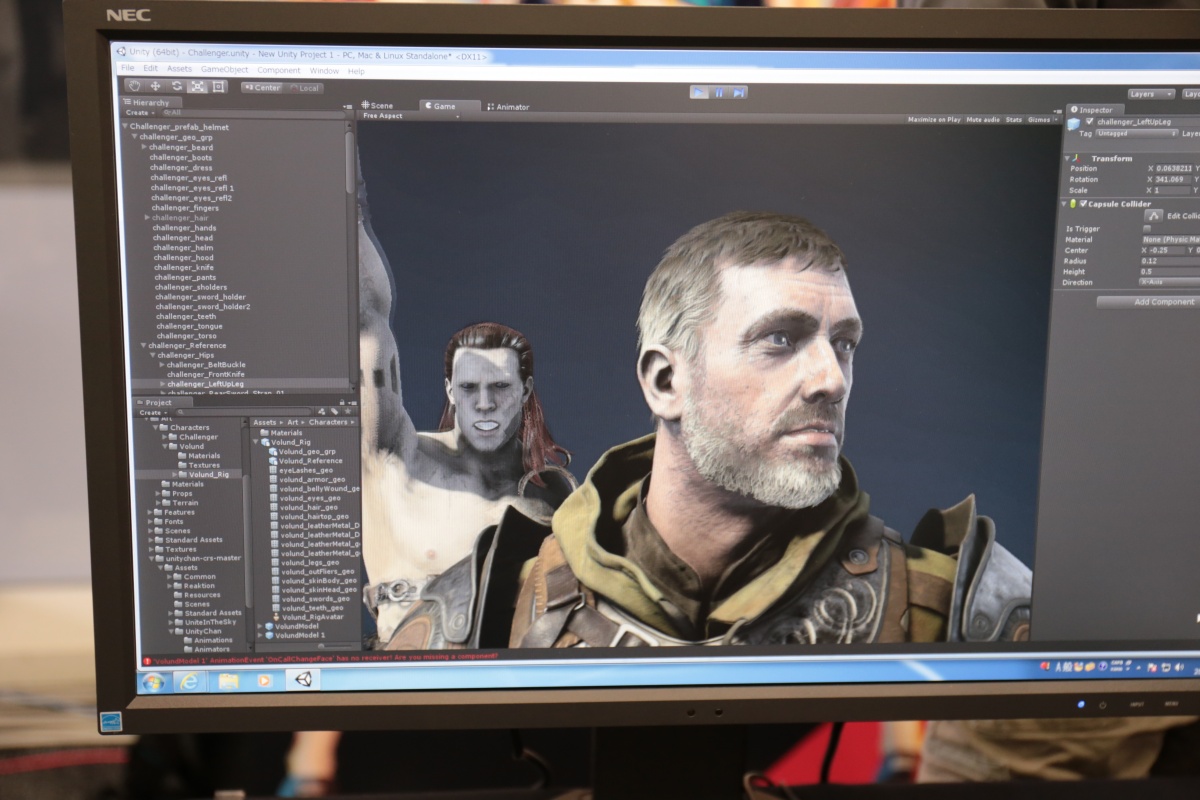Viewport: 1200px width, 800px height.
Task: Enable the Is Trigger checkbox
Action: pyautogui.click(x=1147, y=228)
